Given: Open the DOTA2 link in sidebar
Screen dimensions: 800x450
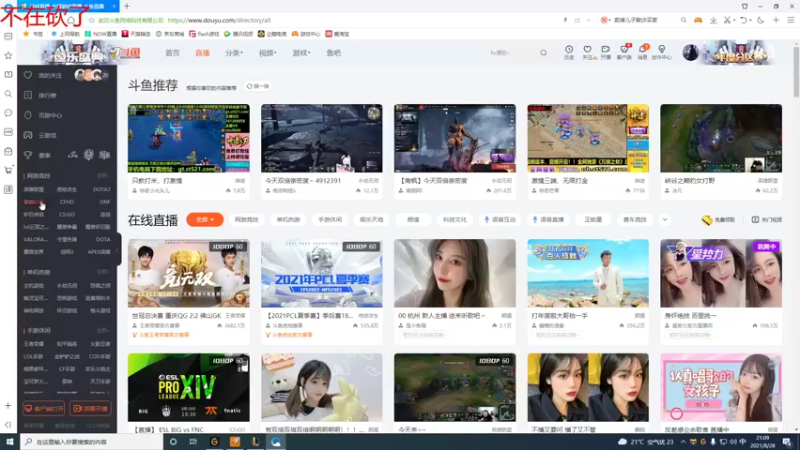Looking at the screenshot, I should tap(102, 189).
